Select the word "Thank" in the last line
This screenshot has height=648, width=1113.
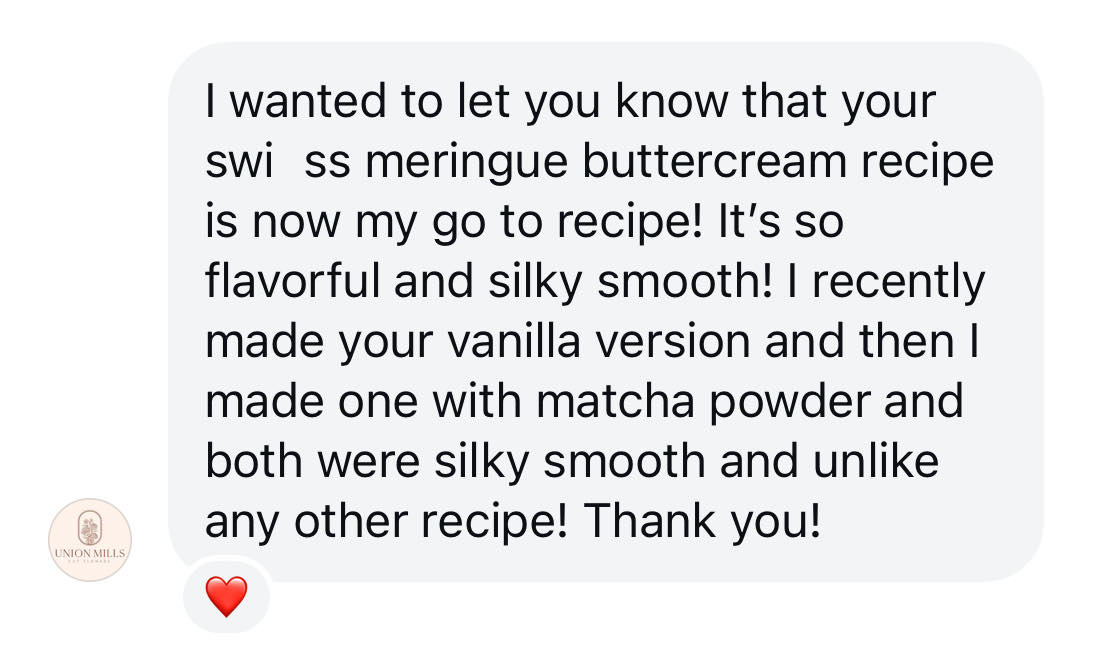[x=649, y=521]
